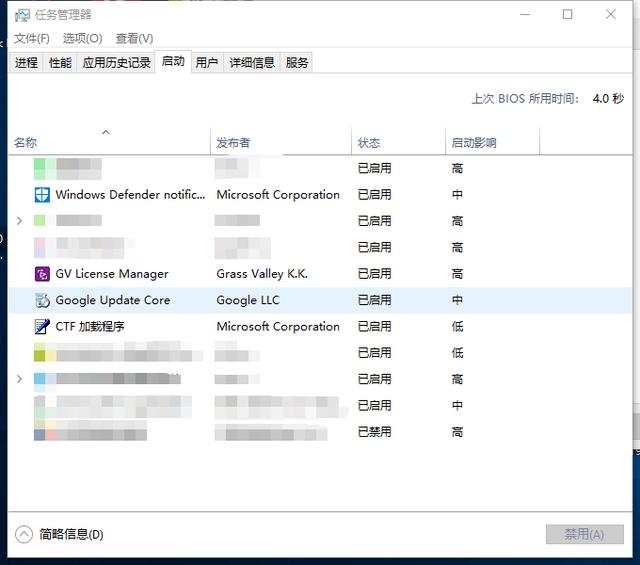The width and height of the screenshot is (640, 565).
Task: Switch to the 性能 tab
Action: click(x=60, y=63)
